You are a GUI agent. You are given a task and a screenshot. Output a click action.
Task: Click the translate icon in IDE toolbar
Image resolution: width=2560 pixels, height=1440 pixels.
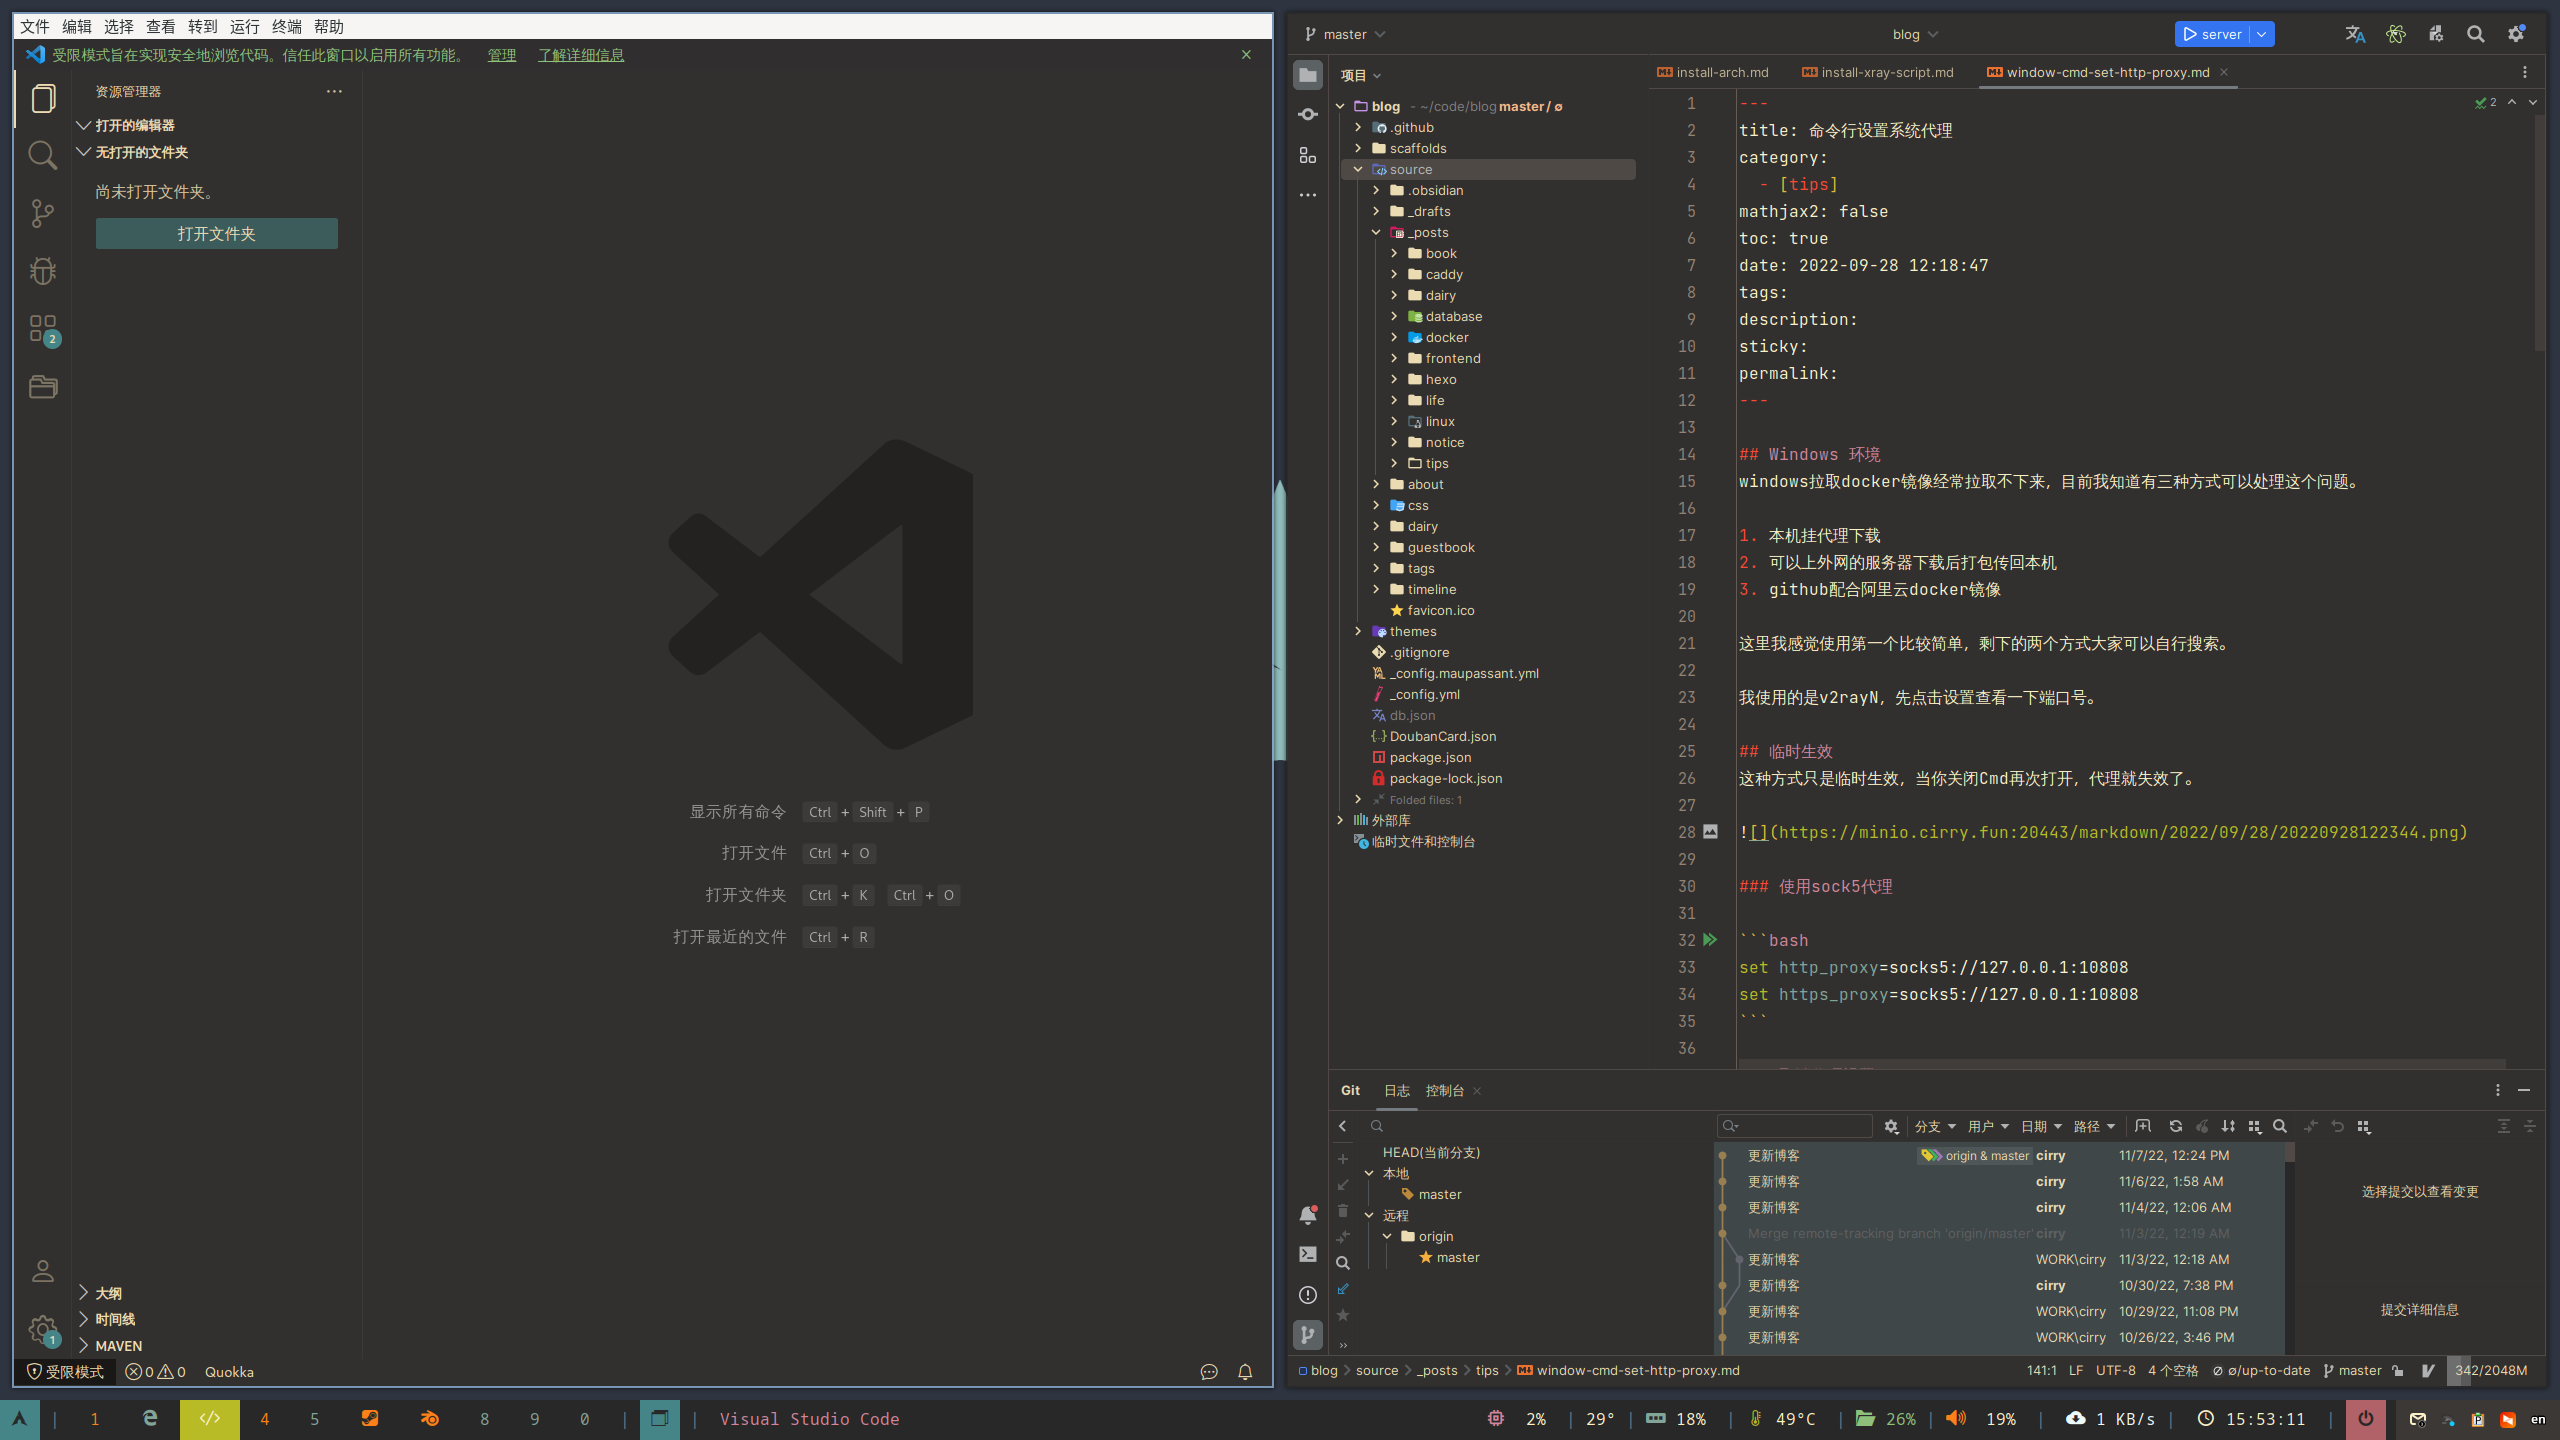[x=2355, y=34]
